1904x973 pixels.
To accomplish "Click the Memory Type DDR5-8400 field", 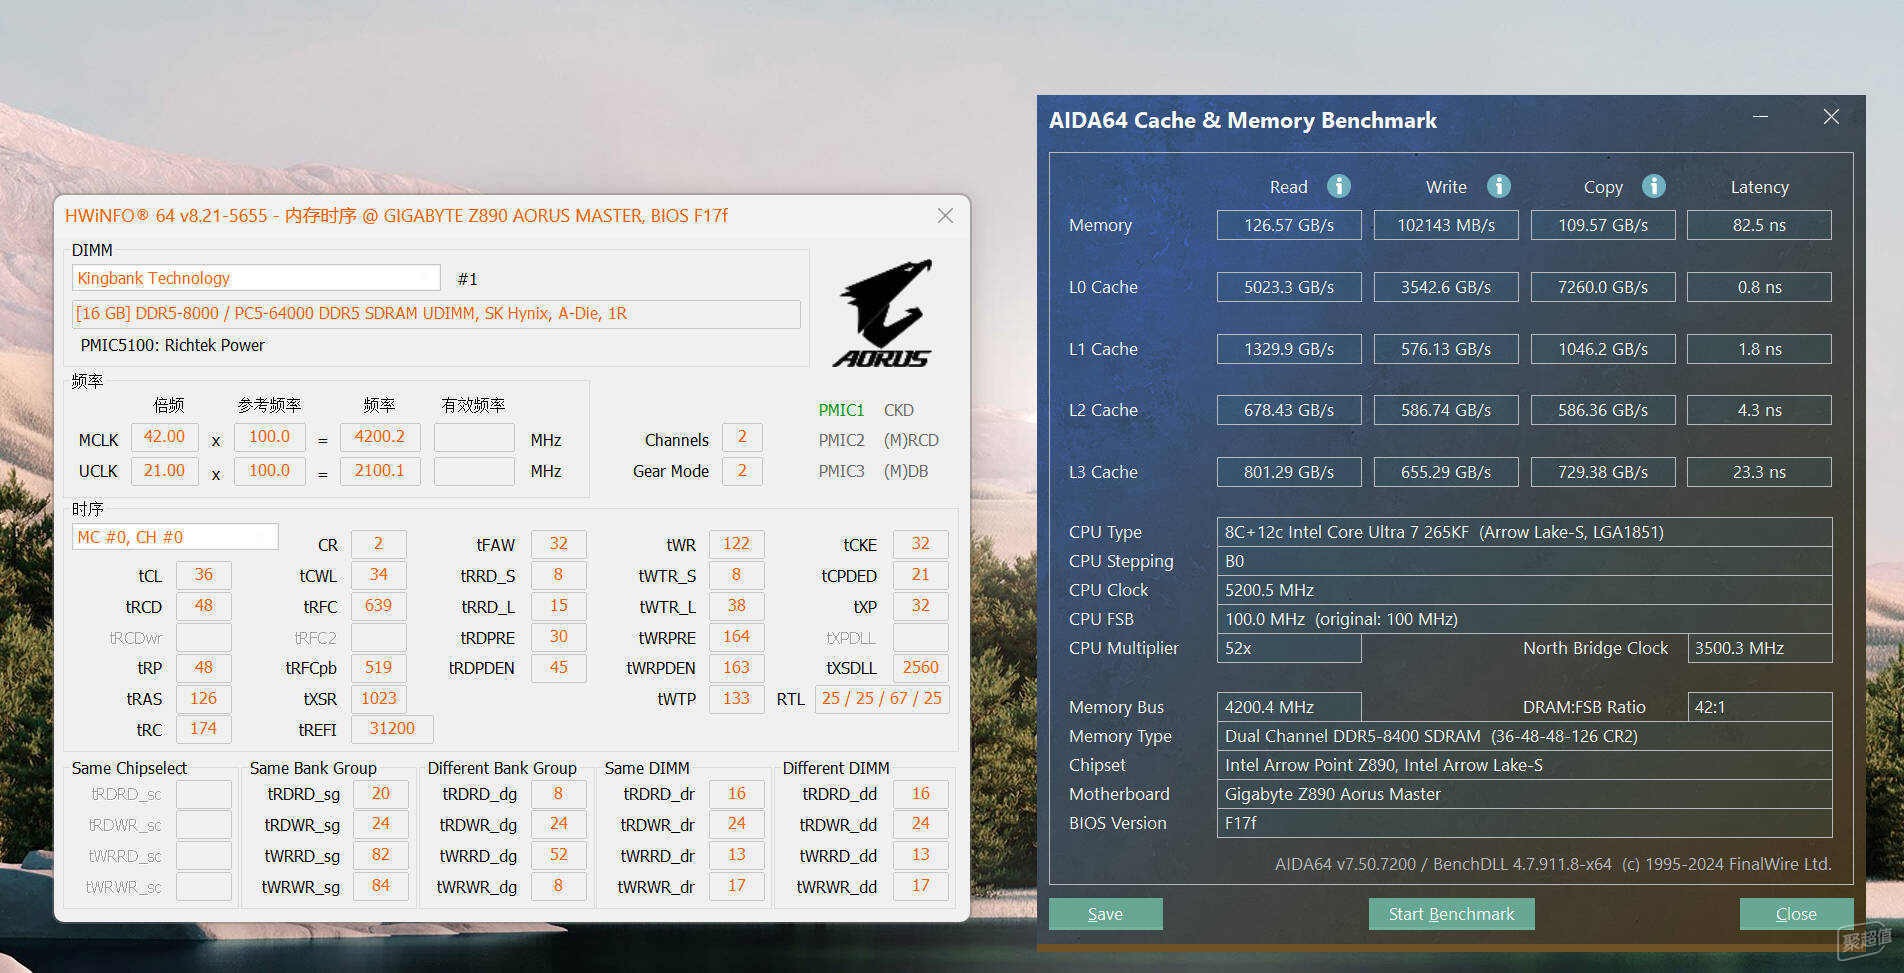I will tap(1524, 736).
